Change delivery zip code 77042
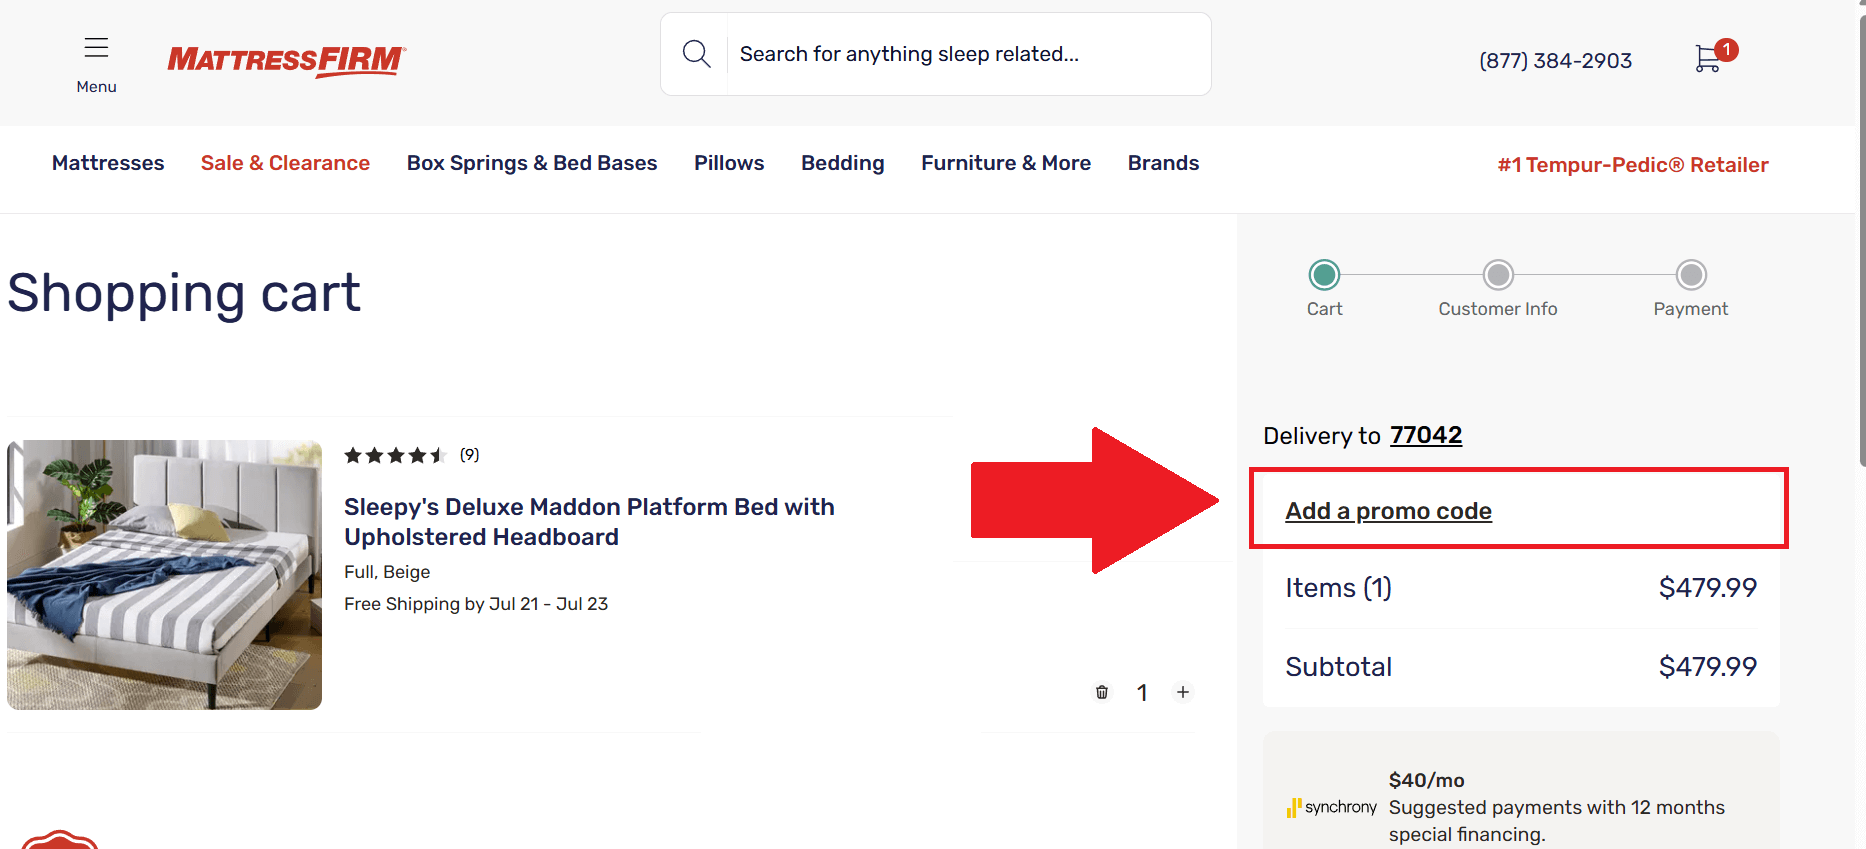This screenshot has width=1866, height=849. [1426, 435]
